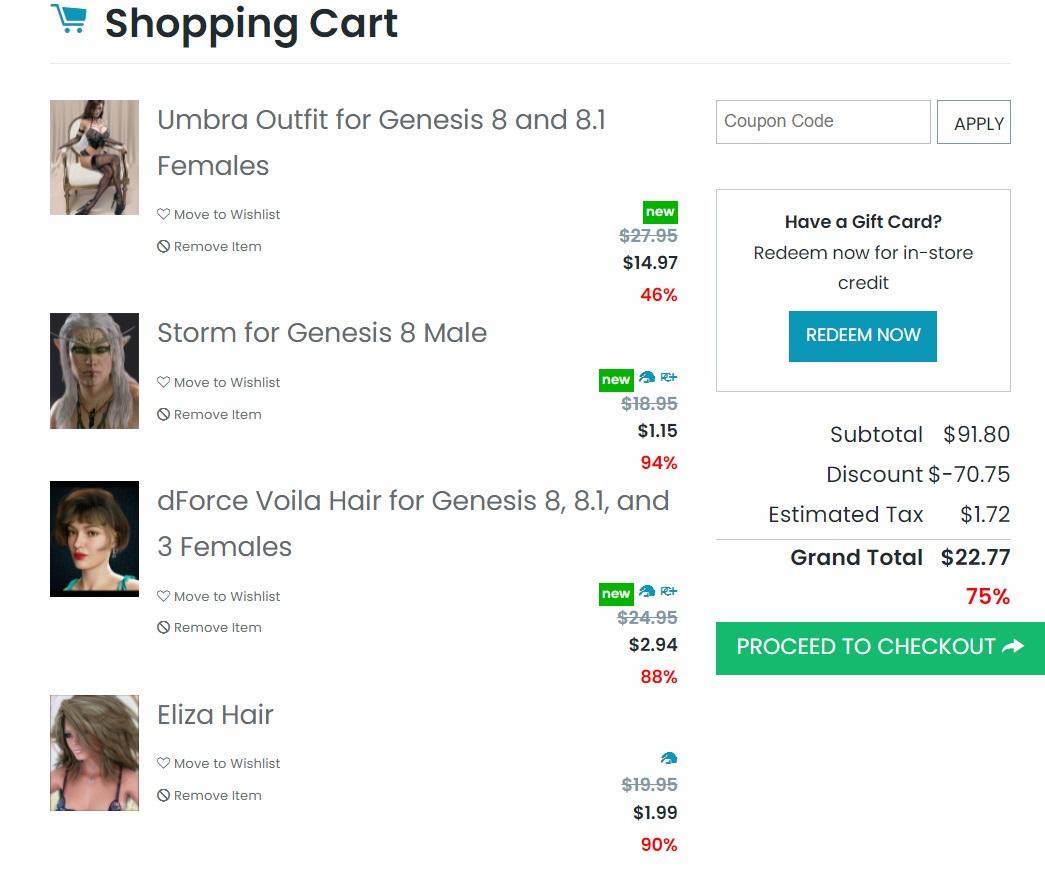Viewport: 1045px width, 876px height.
Task: Click the blue animal icon for Eliza Hair
Action: click(x=669, y=759)
